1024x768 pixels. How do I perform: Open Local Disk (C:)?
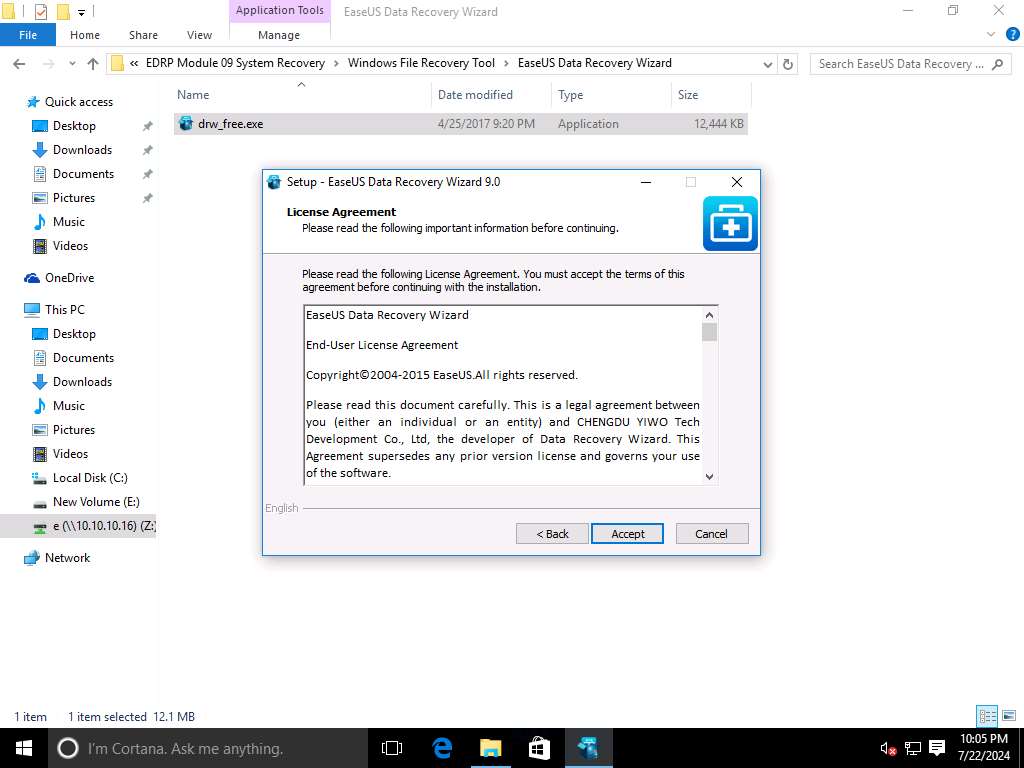(89, 478)
